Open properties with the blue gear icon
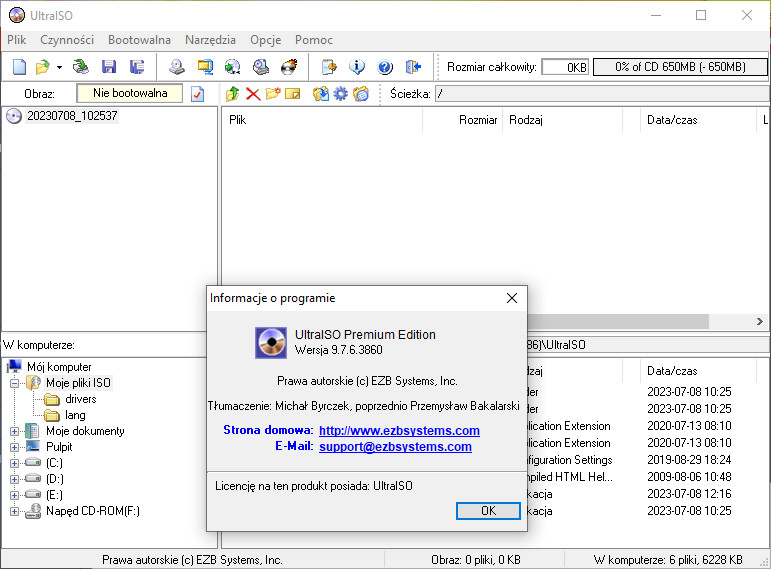Screen dimensions: 771x569 [x=340, y=93]
